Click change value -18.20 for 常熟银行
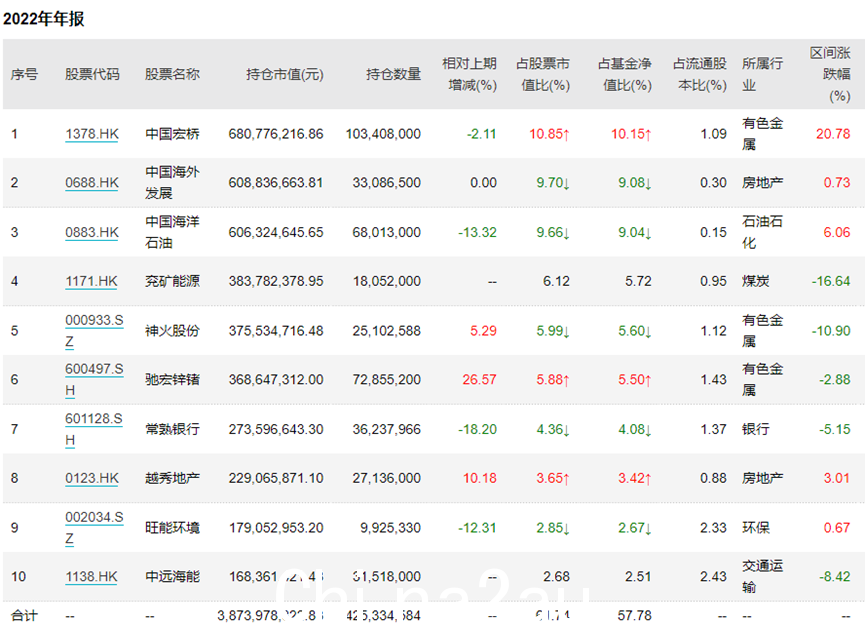The width and height of the screenshot is (865, 628). click(x=477, y=429)
